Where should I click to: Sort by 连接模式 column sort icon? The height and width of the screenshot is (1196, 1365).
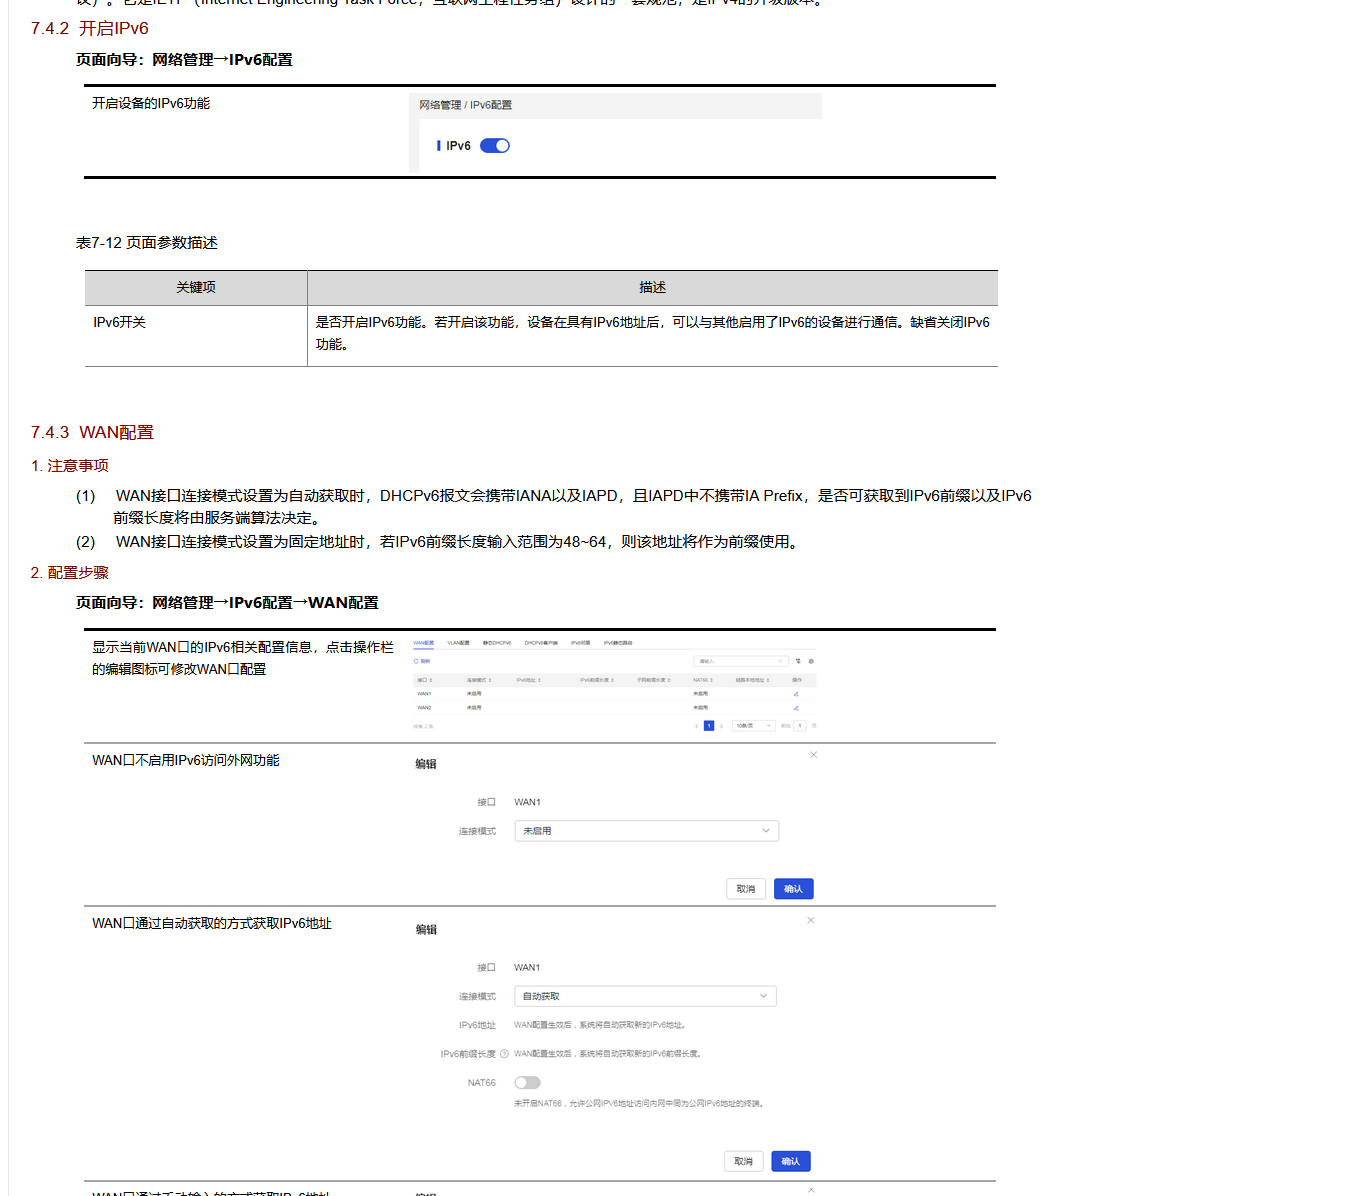coord(490,680)
